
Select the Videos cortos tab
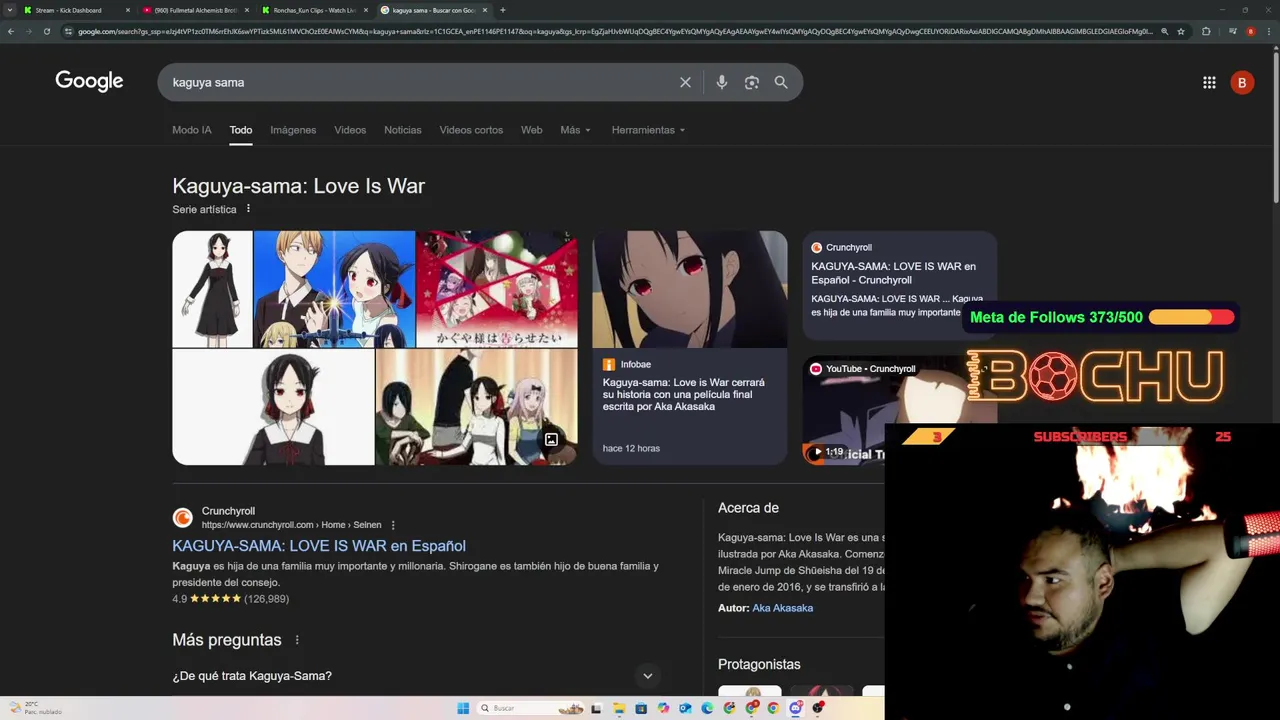pyautogui.click(x=471, y=130)
